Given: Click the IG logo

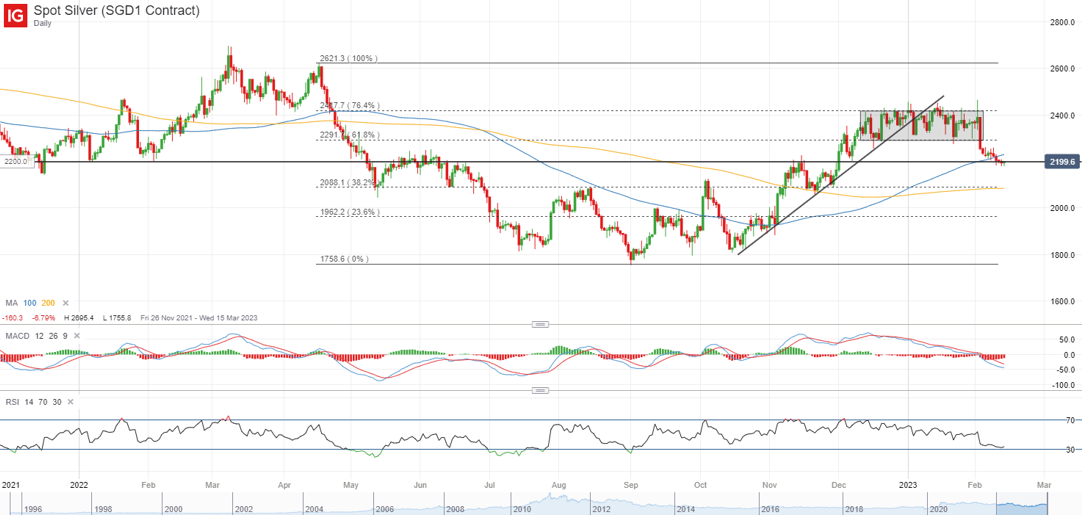Looking at the screenshot, I should 15,15.
